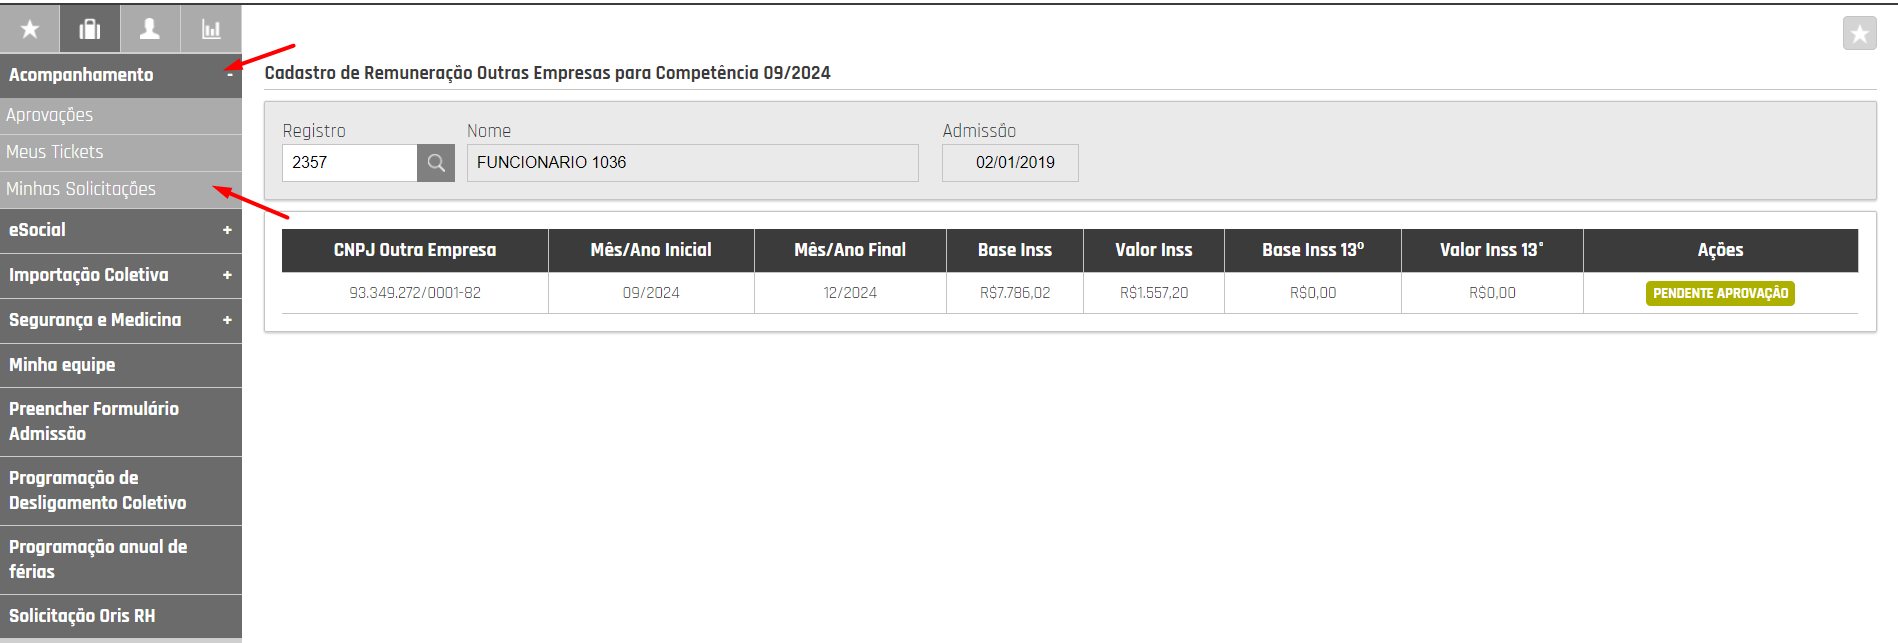Open the bar chart reports tab

[x=211, y=29]
